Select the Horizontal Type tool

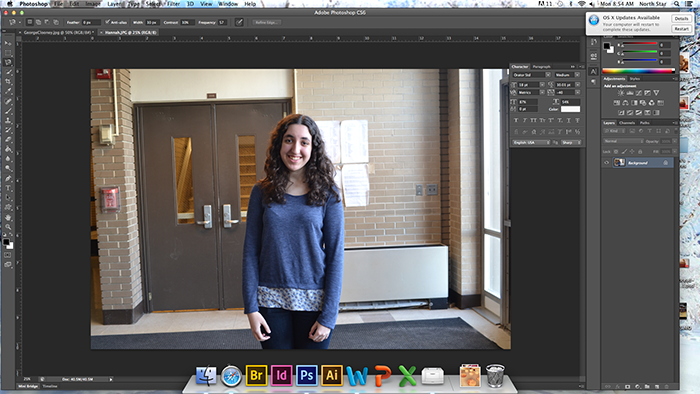8,188
